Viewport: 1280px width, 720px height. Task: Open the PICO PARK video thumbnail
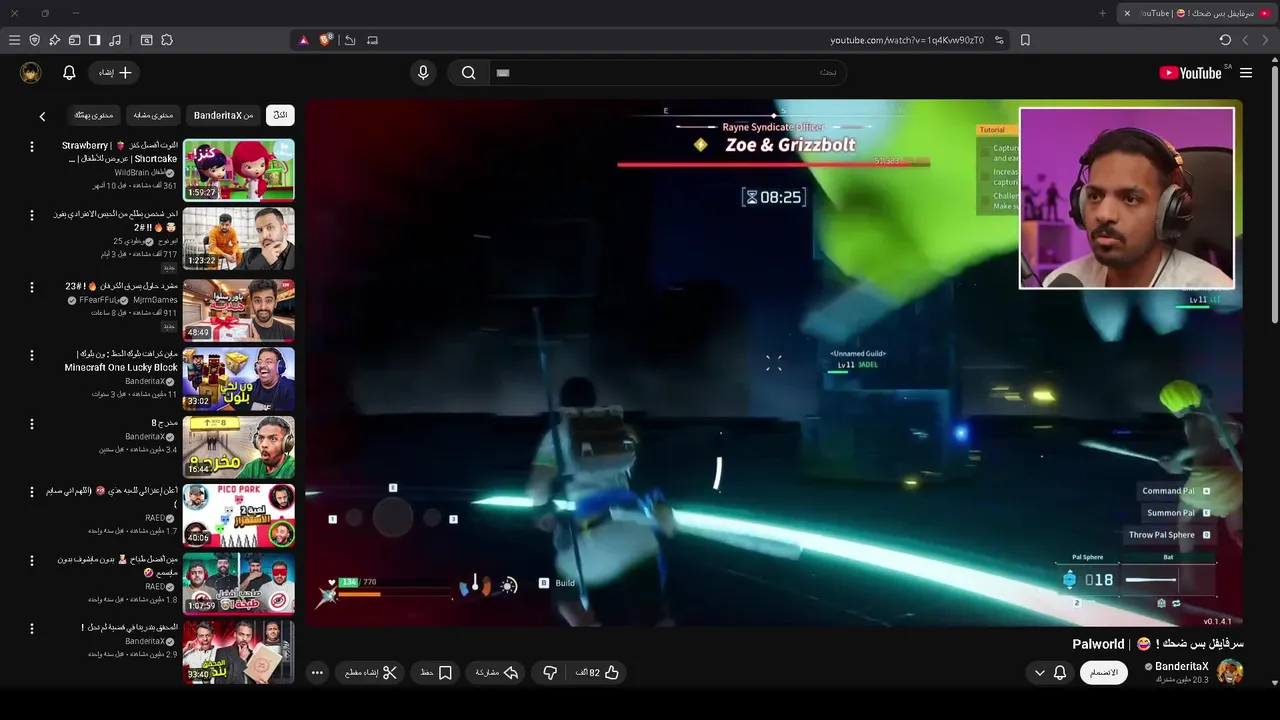[238, 515]
